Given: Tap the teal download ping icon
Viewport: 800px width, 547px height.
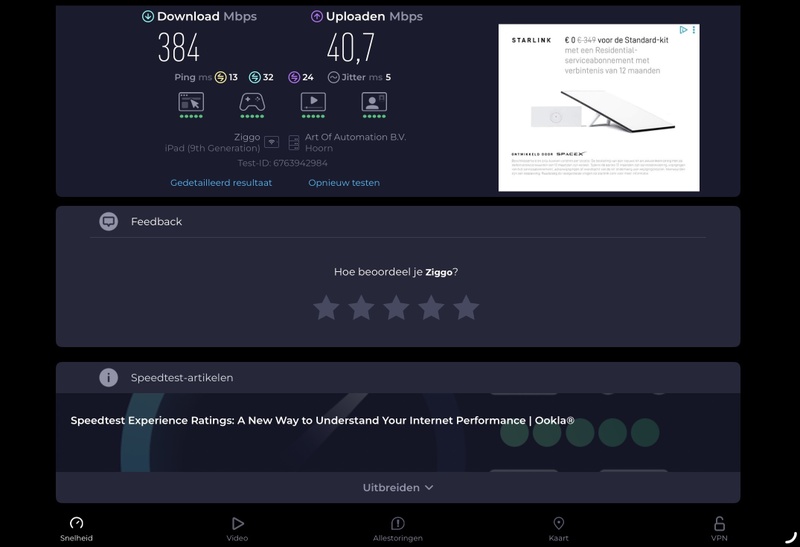Looking at the screenshot, I should pos(255,77).
